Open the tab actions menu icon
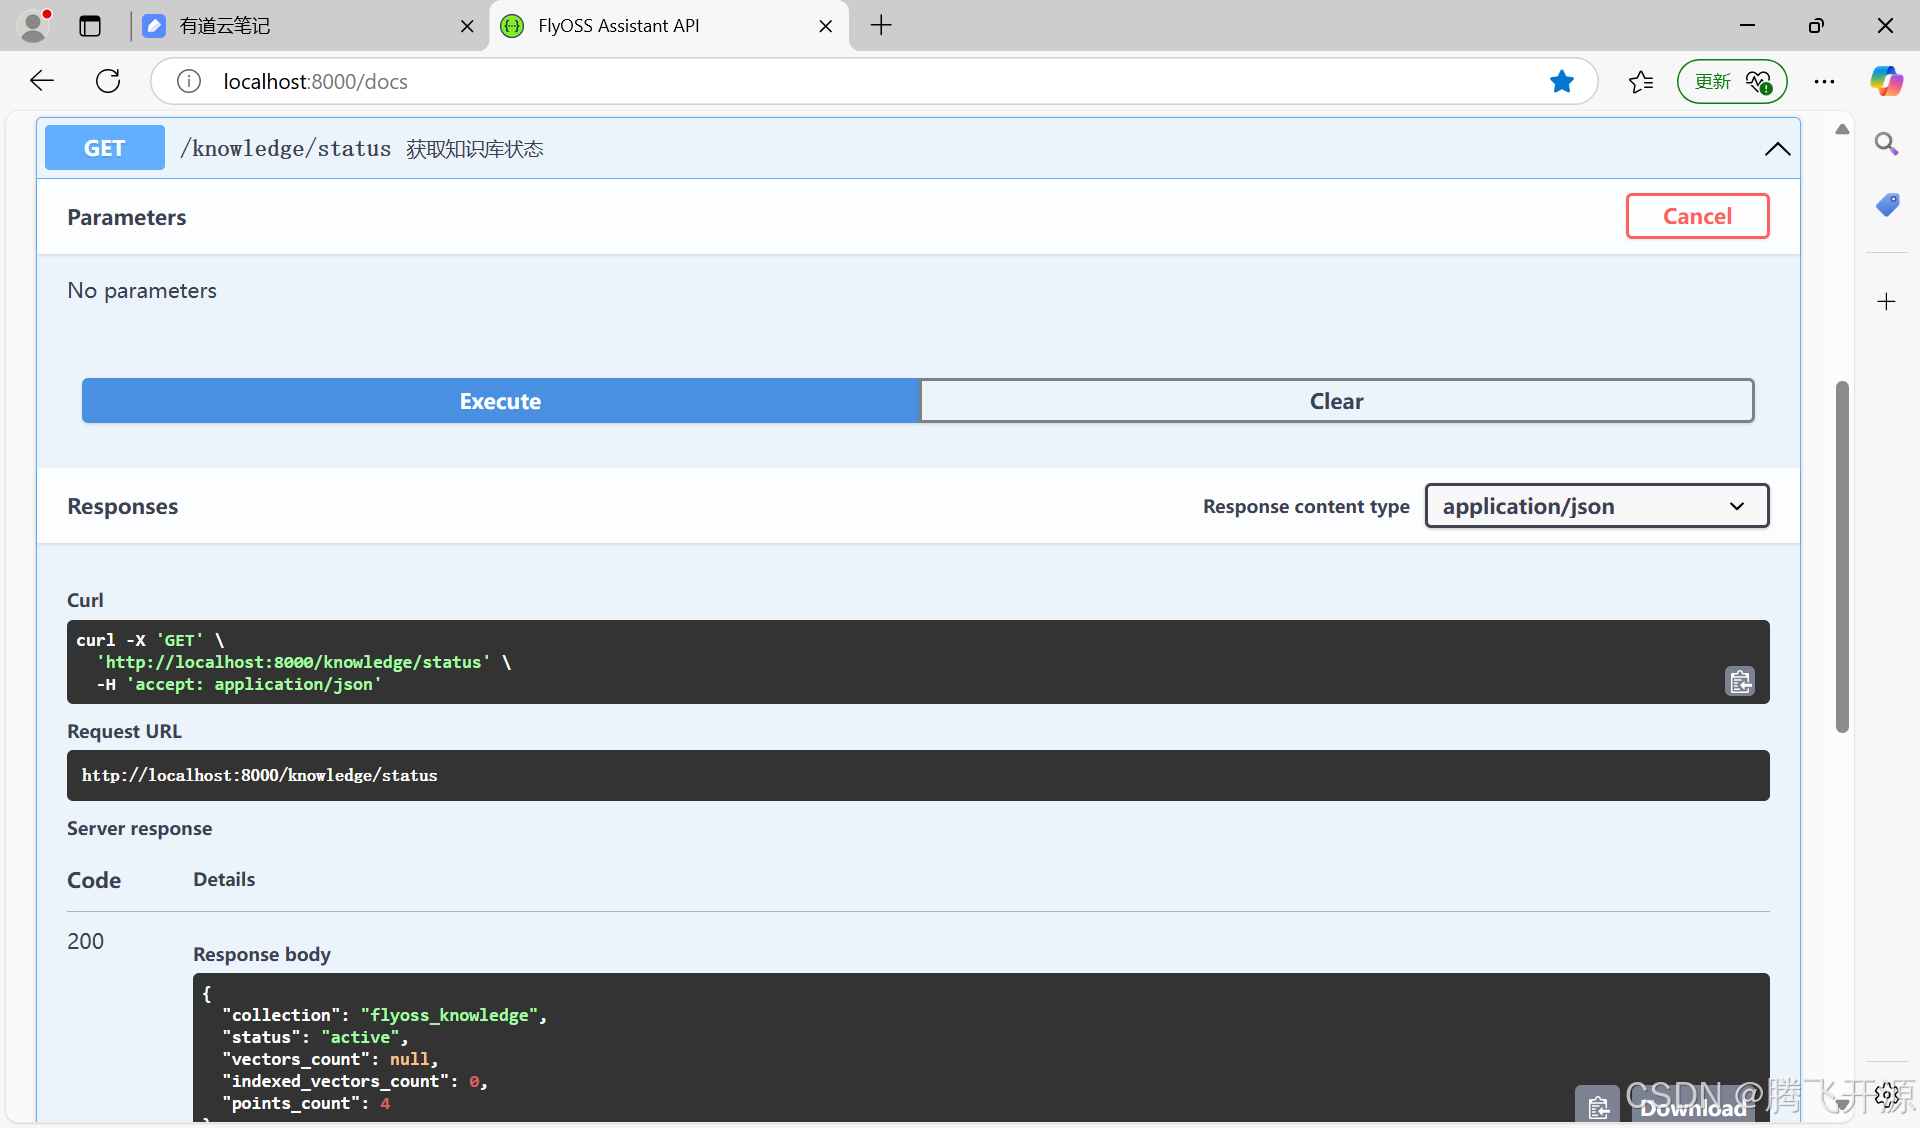The width and height of the screenshot is (1920, 1128). click(x=90, y=26)
